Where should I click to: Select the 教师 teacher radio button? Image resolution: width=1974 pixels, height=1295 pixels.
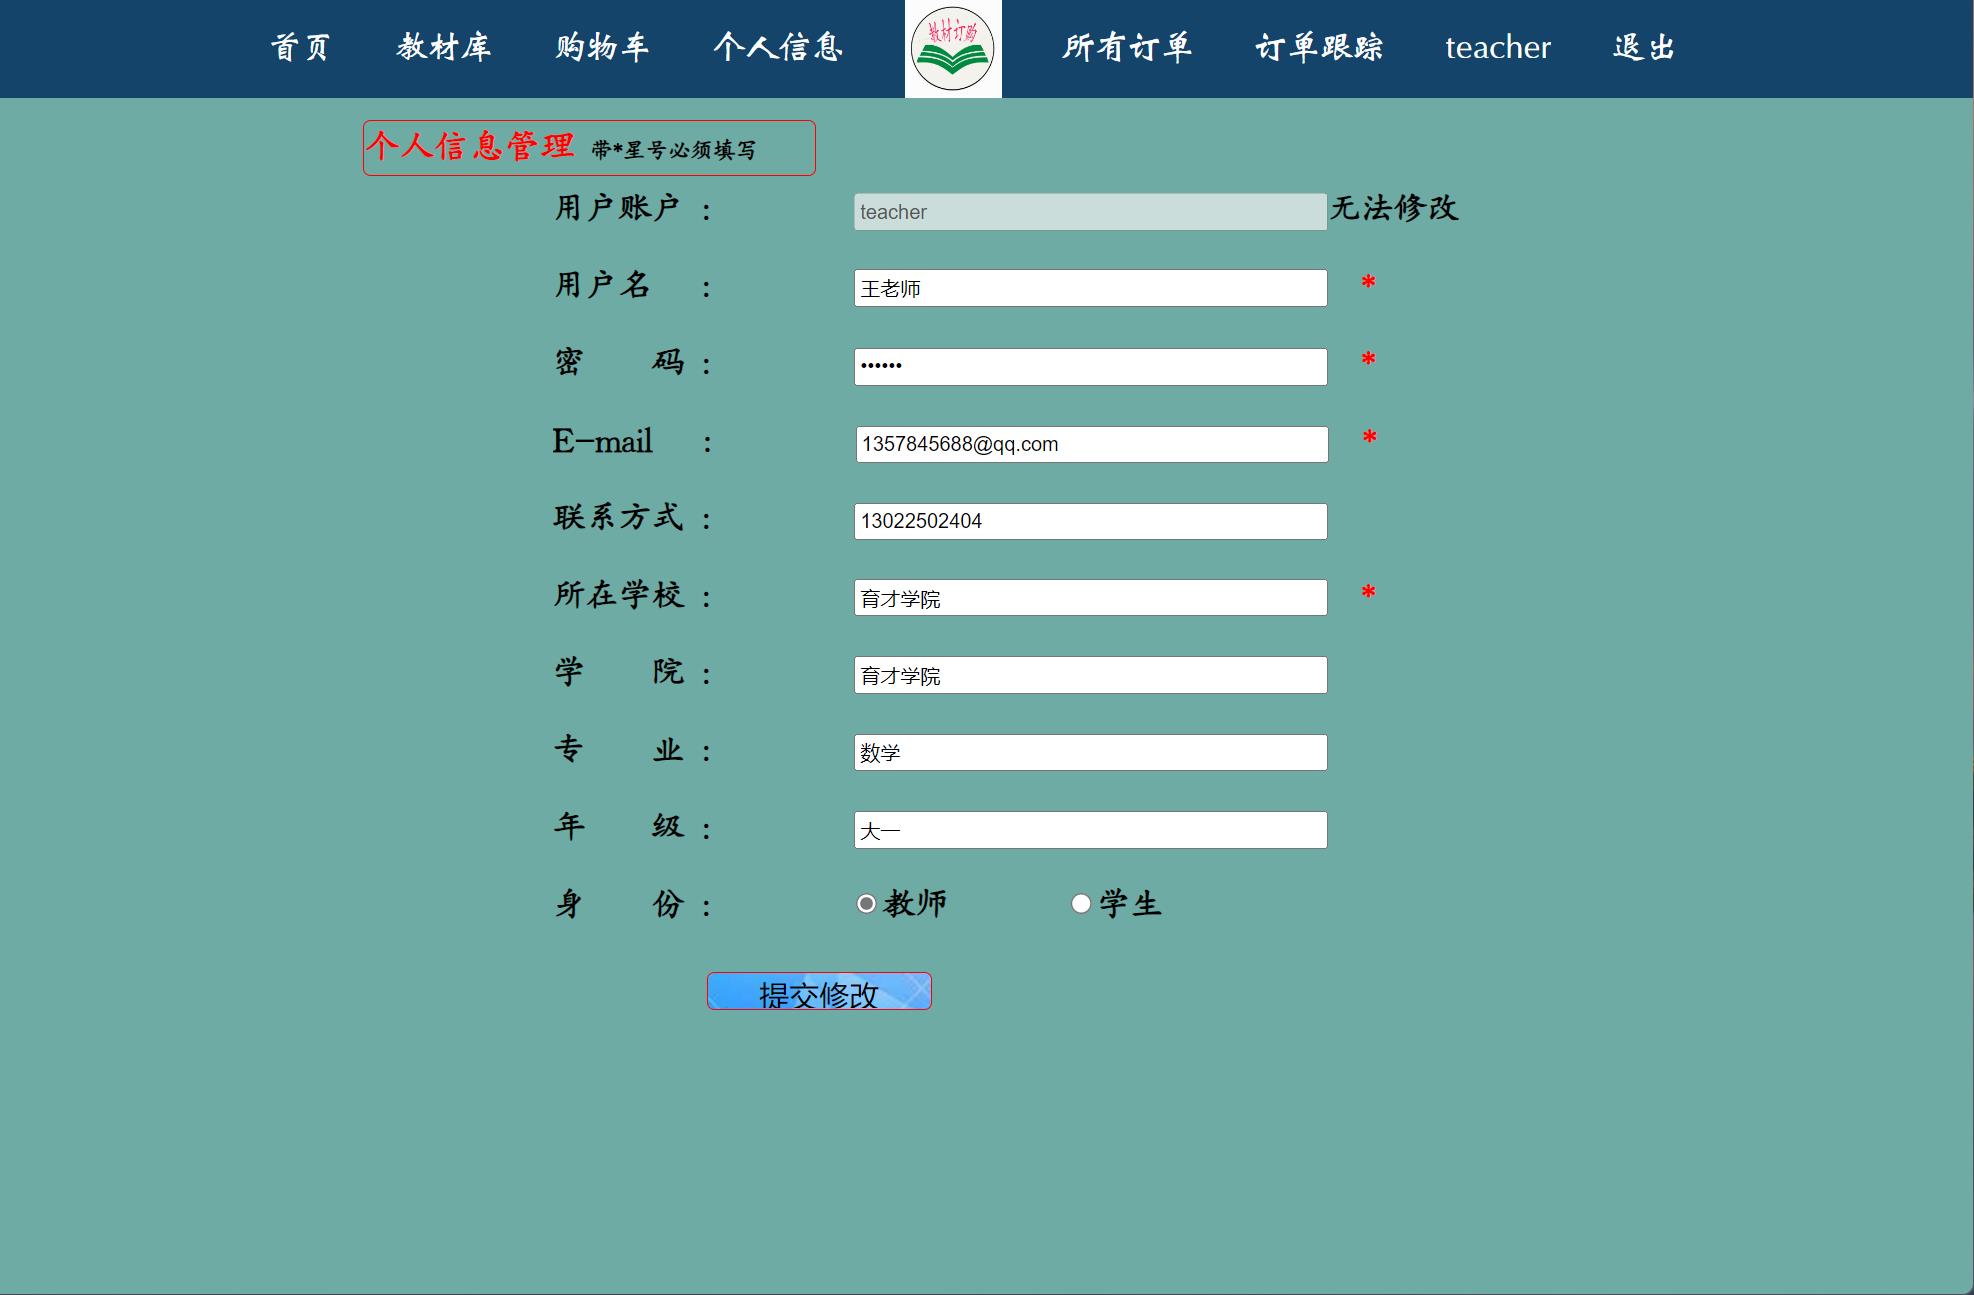[866, 903]
